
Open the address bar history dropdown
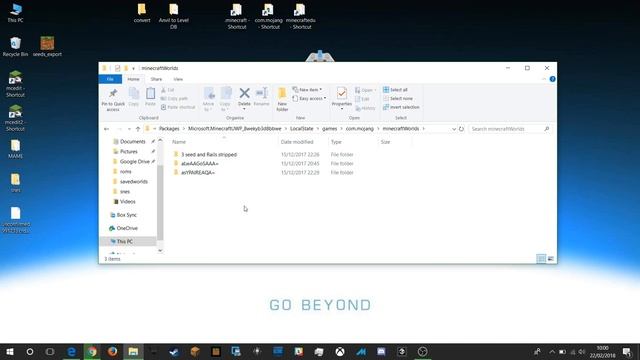[x=454, y=129]
